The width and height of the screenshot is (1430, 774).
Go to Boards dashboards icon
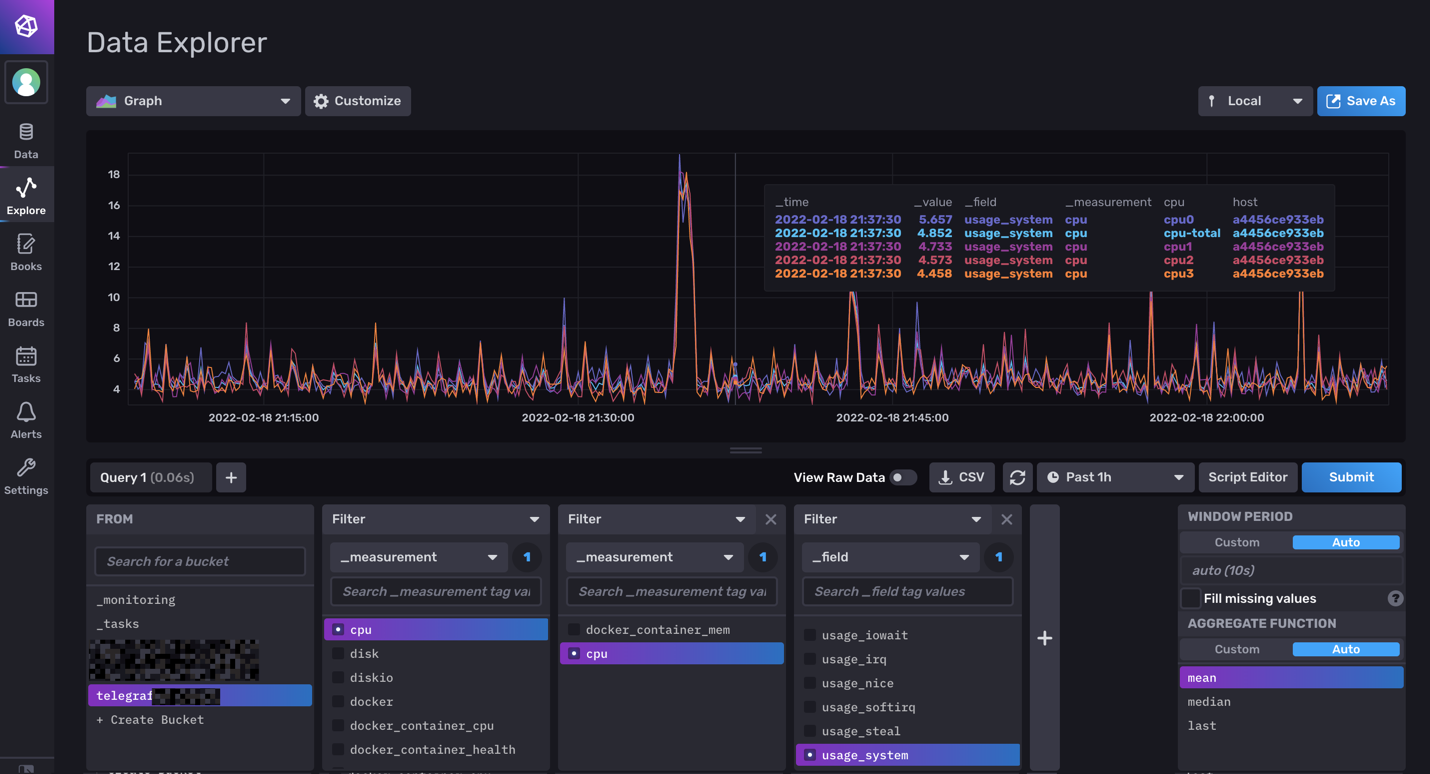[x=26, y=308]
